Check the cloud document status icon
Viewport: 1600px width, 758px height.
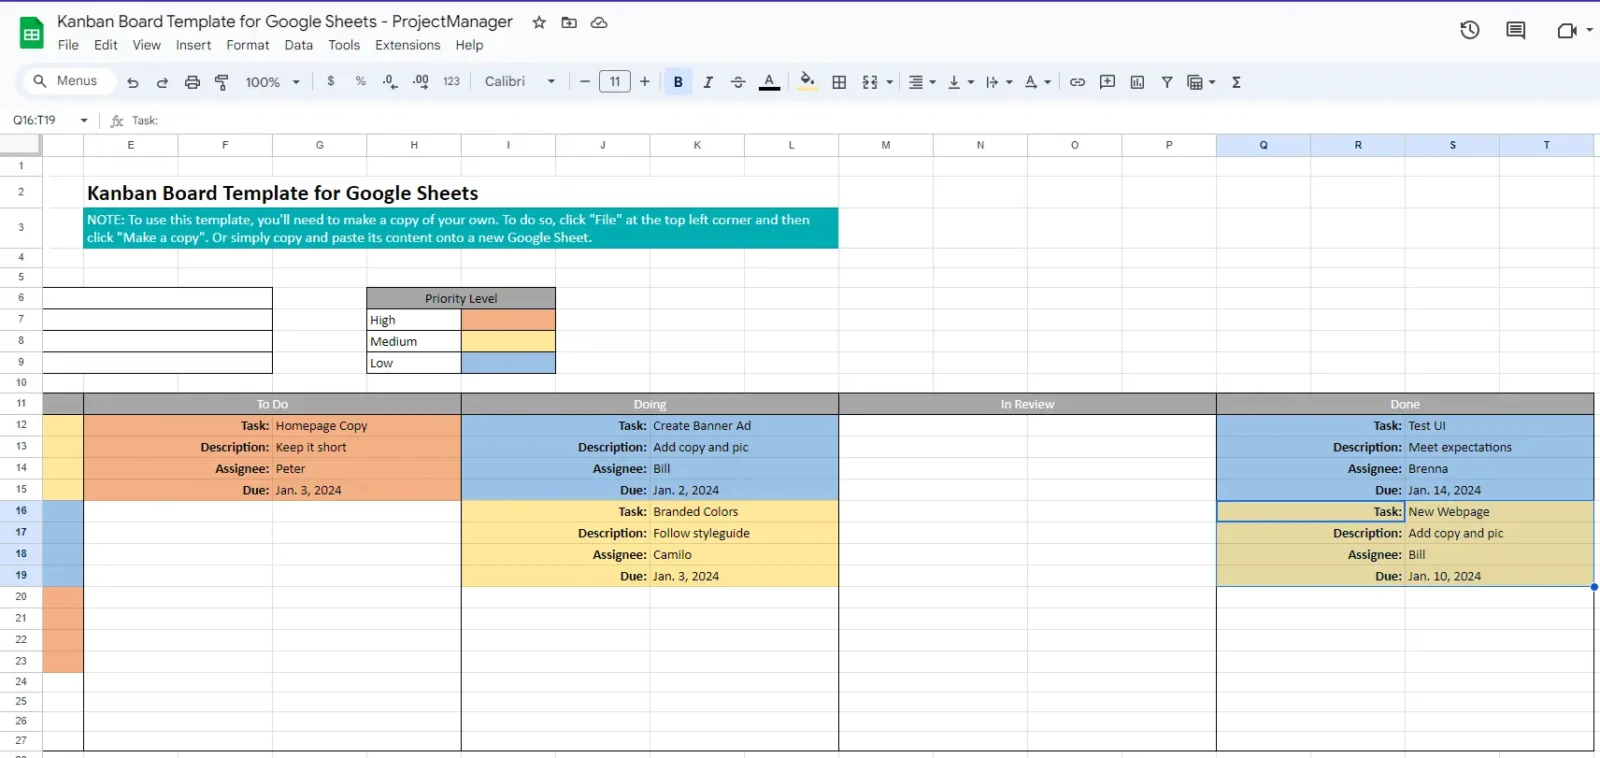[x=599, y=22]
